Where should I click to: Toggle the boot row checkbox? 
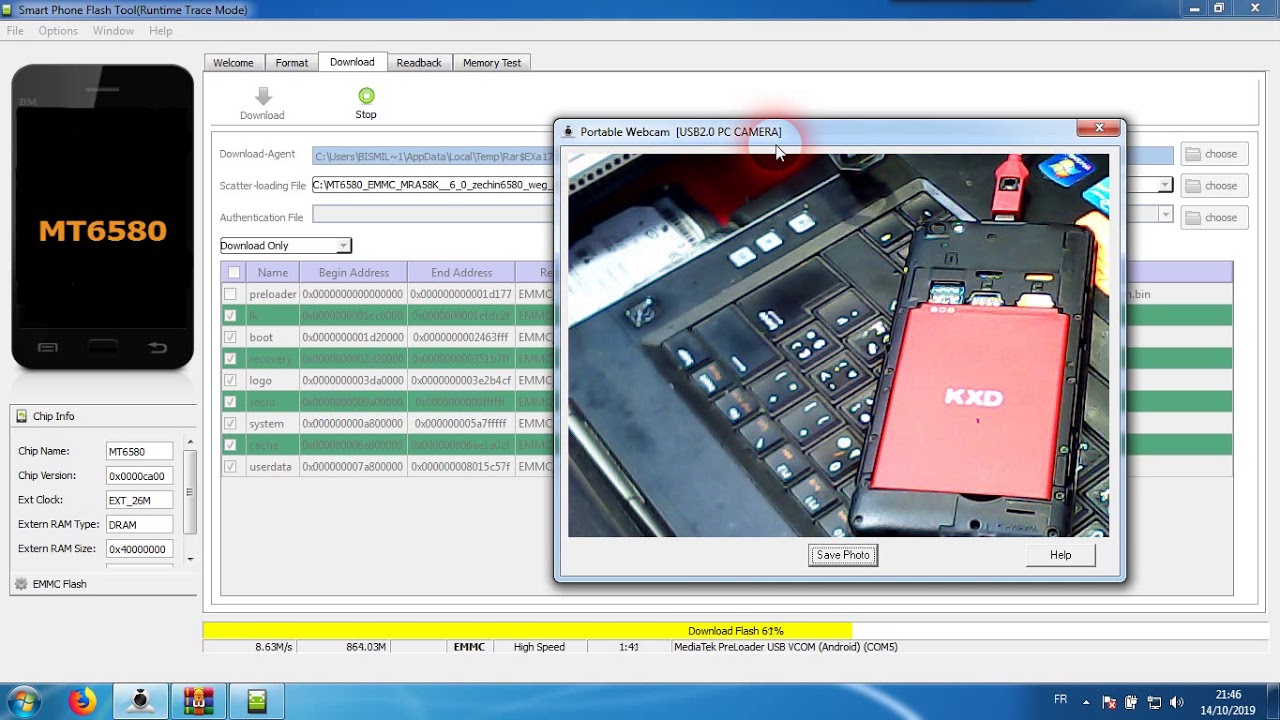(x=231, y=337)
